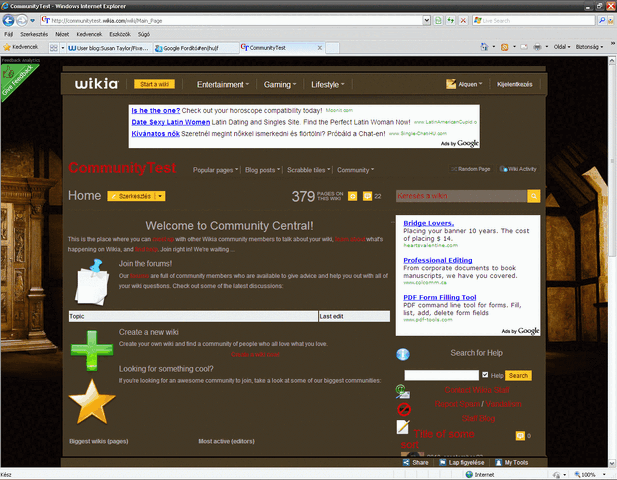The image size is (617, 480).
Task: Switch to the User blog:Susan Taylor tab
Action: pyautogui.click(x=109, y=48)
